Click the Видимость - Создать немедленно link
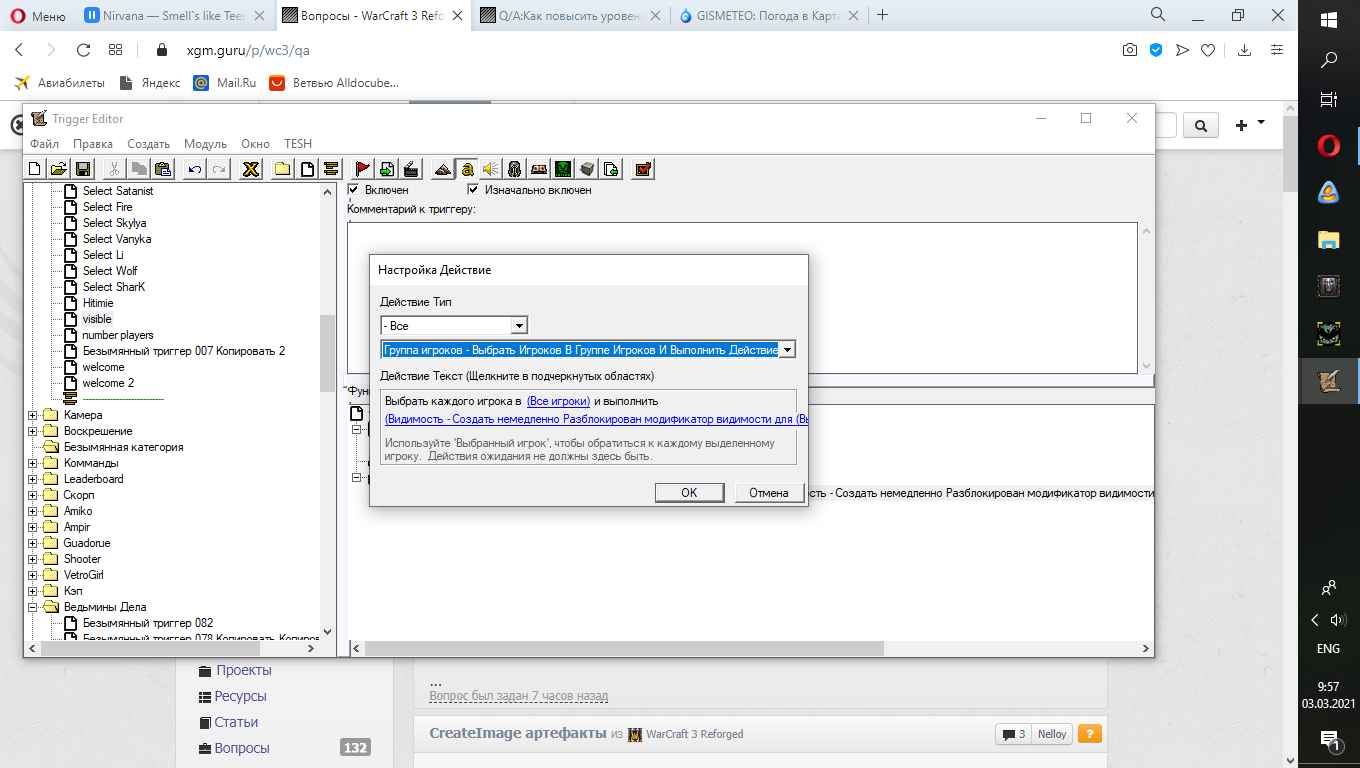Viewport: 1360px width, 768px height. [596, 418]
